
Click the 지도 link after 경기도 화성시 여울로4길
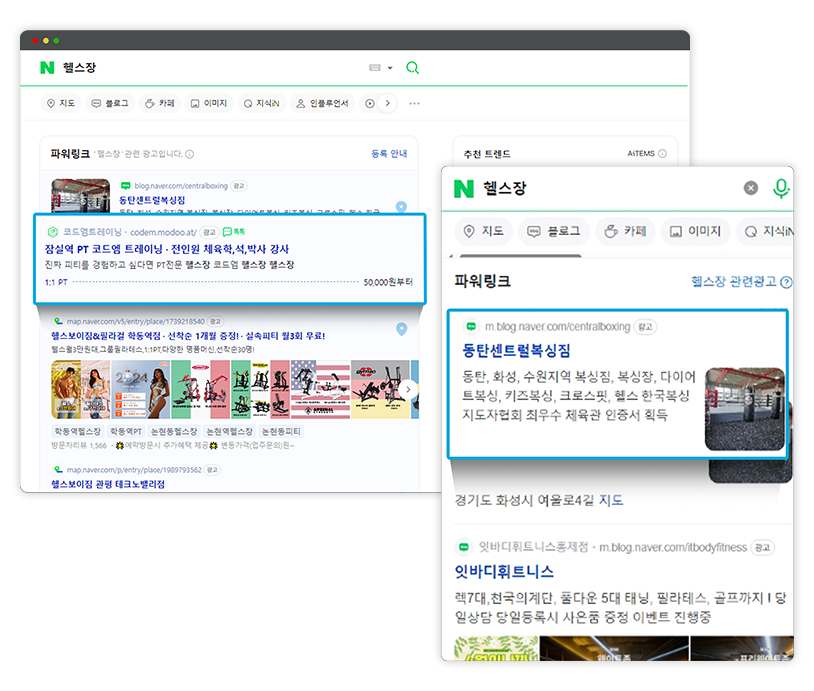pos(611,500)
